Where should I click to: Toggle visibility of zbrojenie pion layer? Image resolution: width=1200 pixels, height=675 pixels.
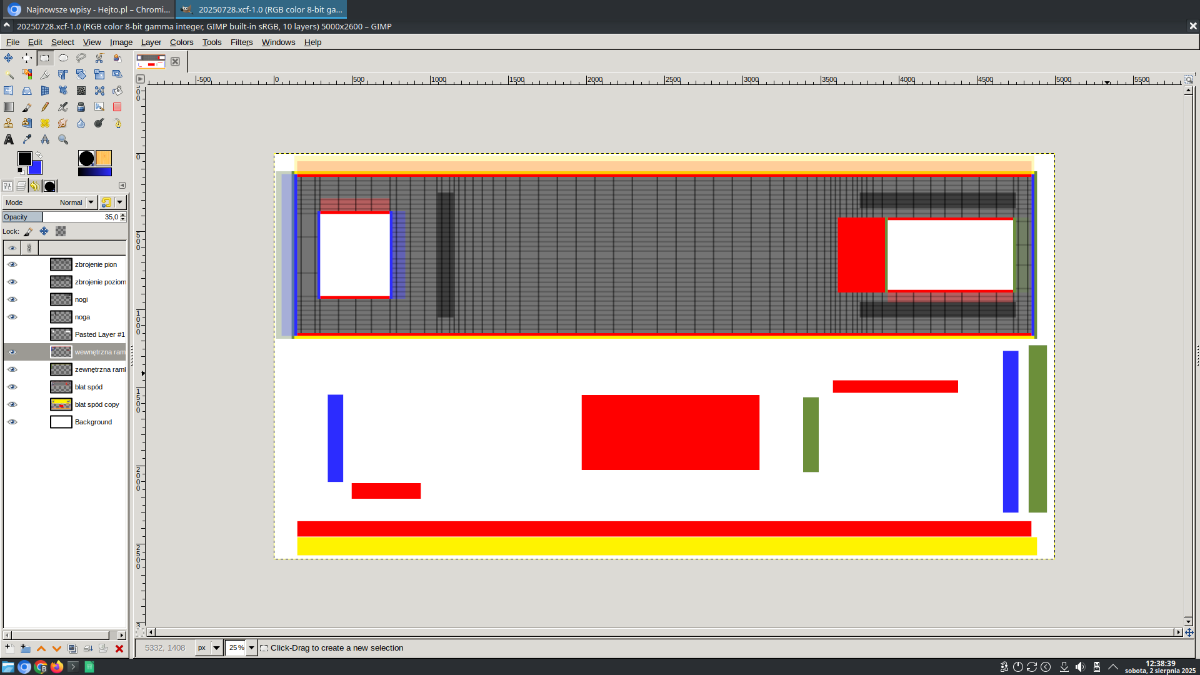point(12,265)
